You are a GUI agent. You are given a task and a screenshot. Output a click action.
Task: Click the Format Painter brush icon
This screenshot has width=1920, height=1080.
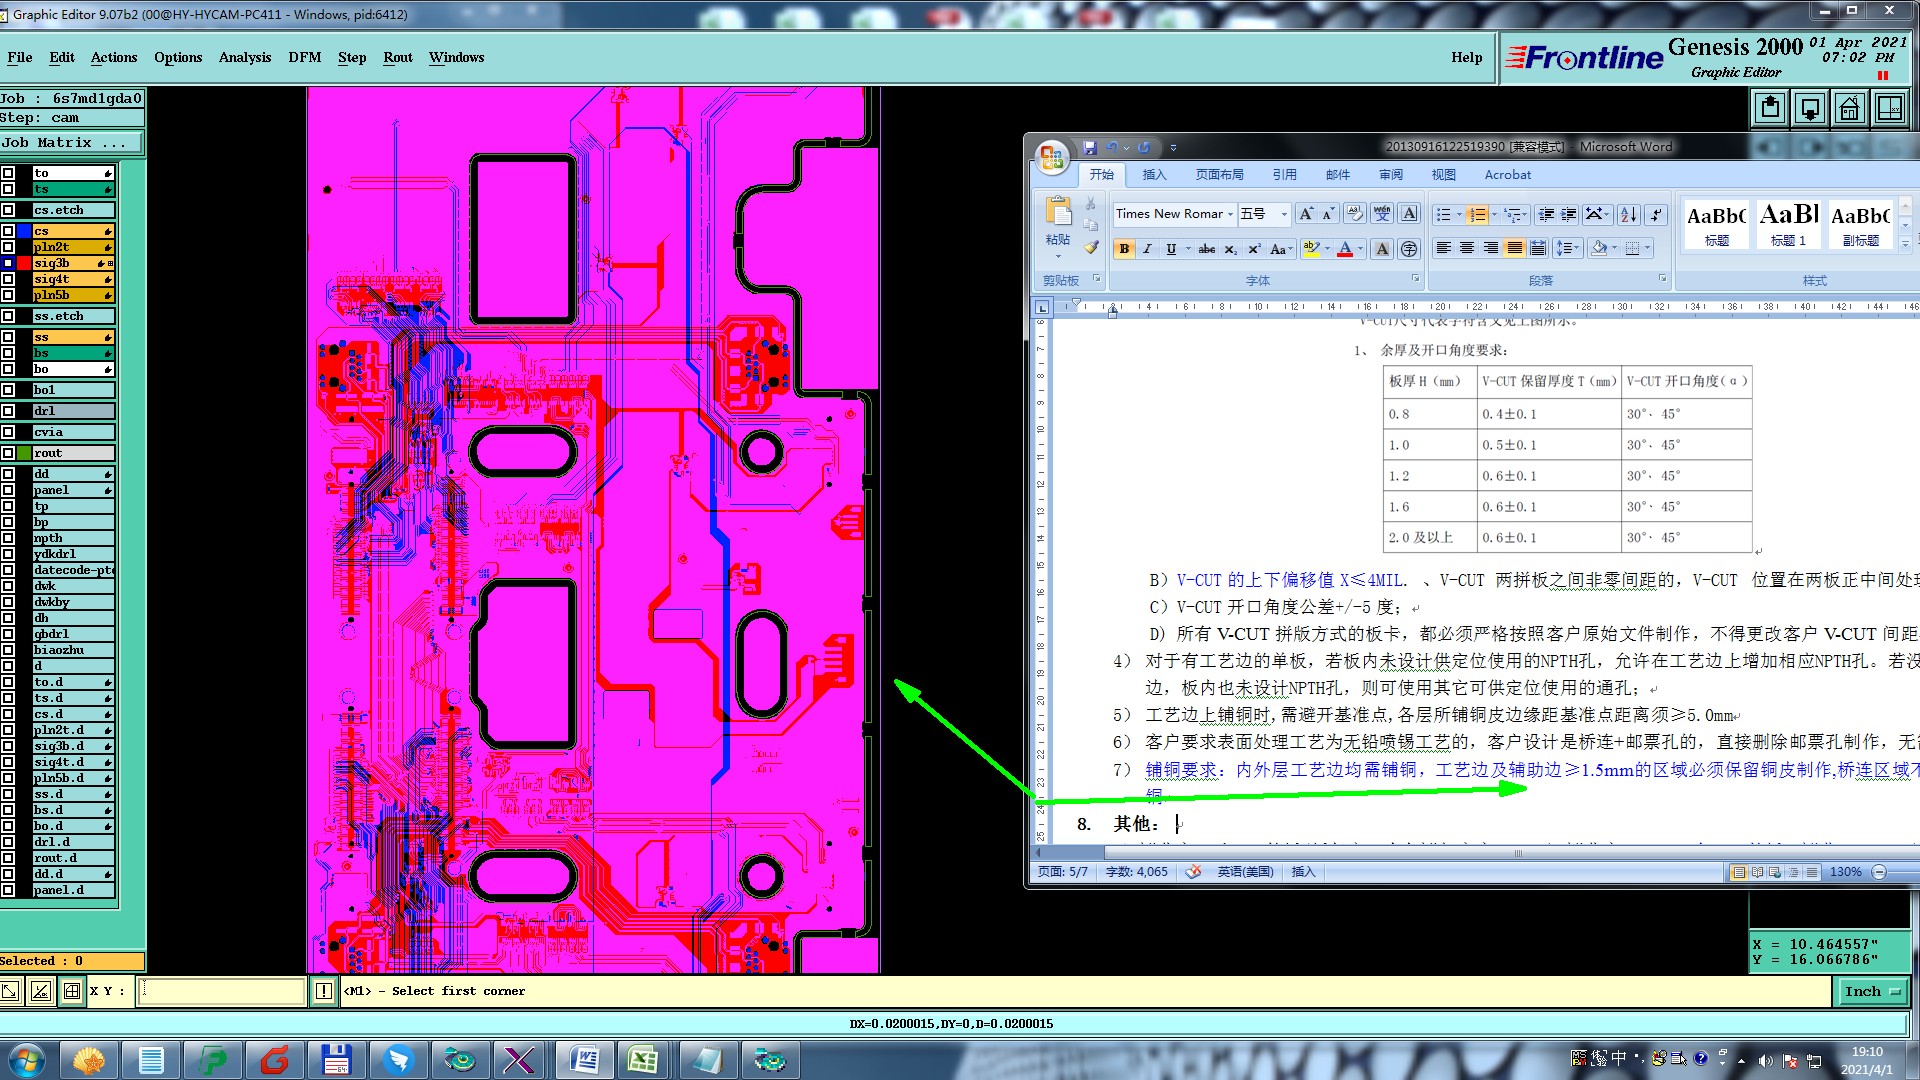coord(1091,247)
